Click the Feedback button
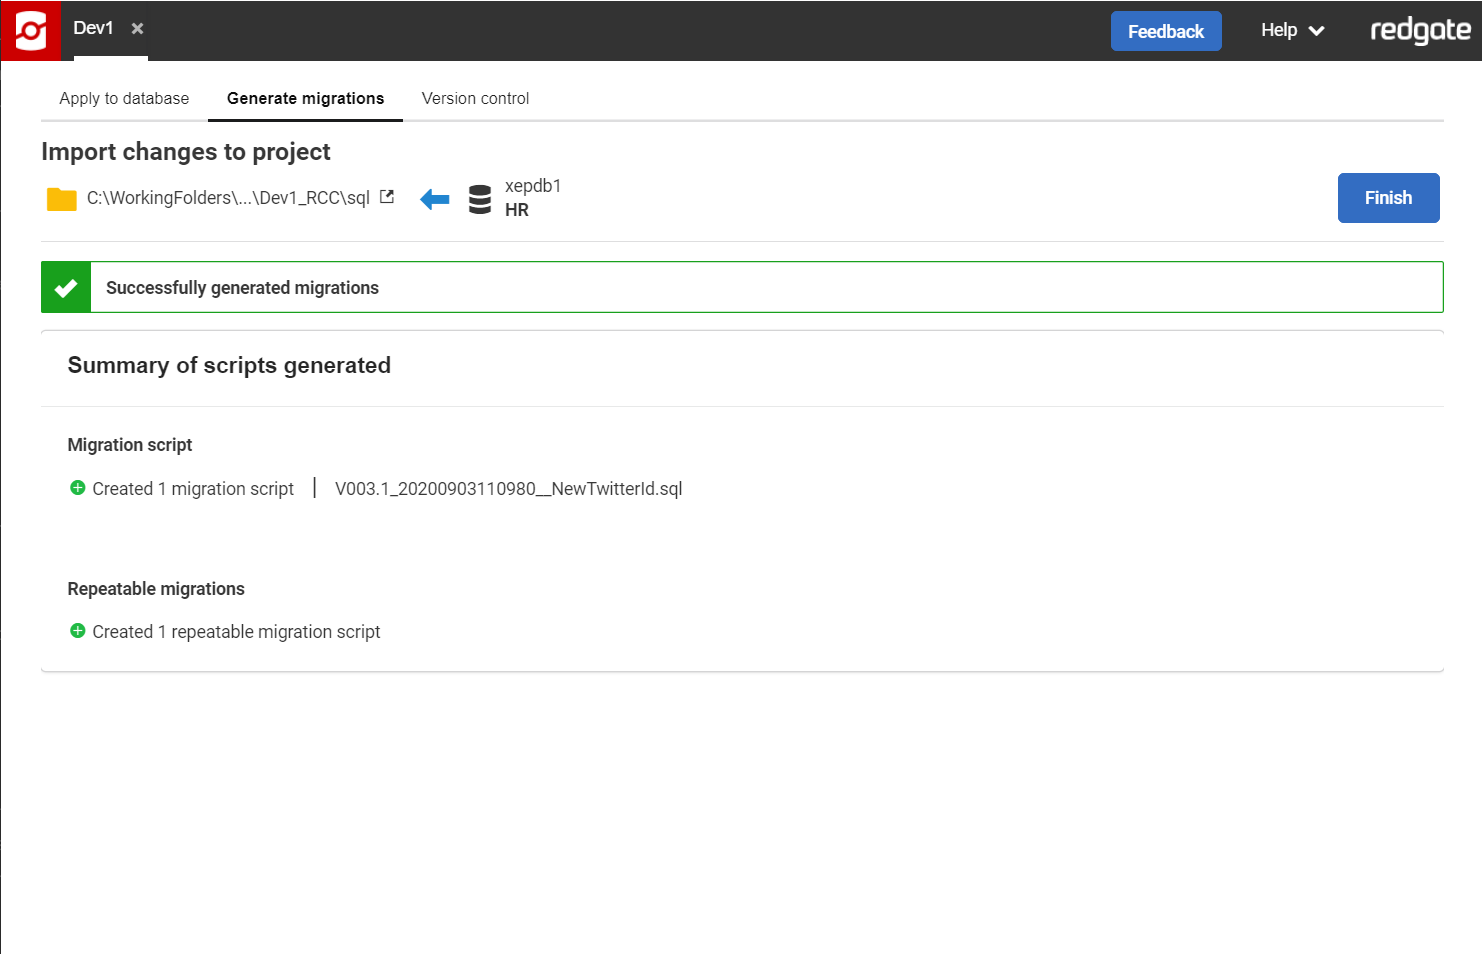This screenshot has height=954, width=1482. [x=1165, y=32]
